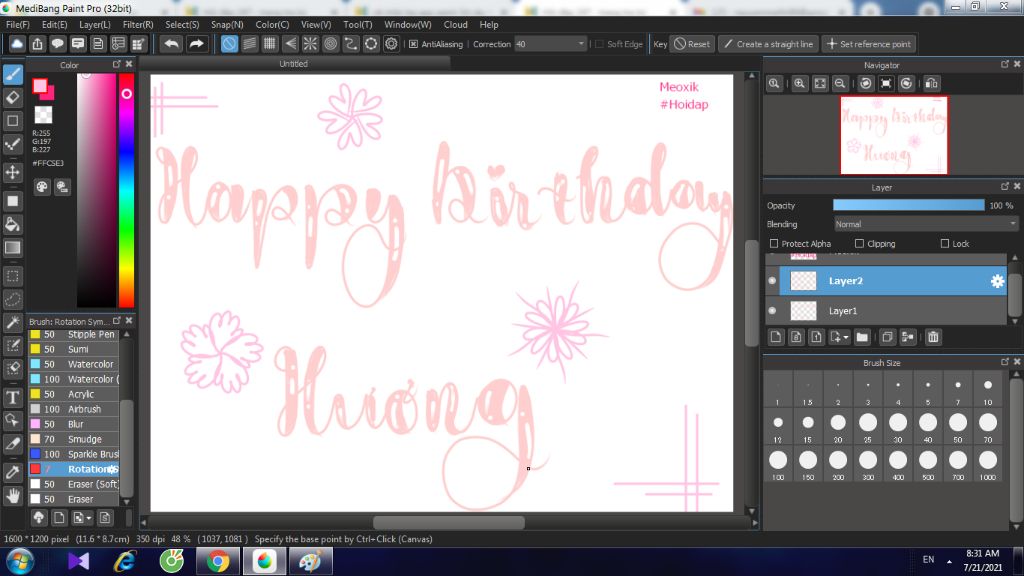Viewport: 1024px width, 576px height.
Task: Enable radial snap
Action: pyautogui.click(x=310, y=44)
